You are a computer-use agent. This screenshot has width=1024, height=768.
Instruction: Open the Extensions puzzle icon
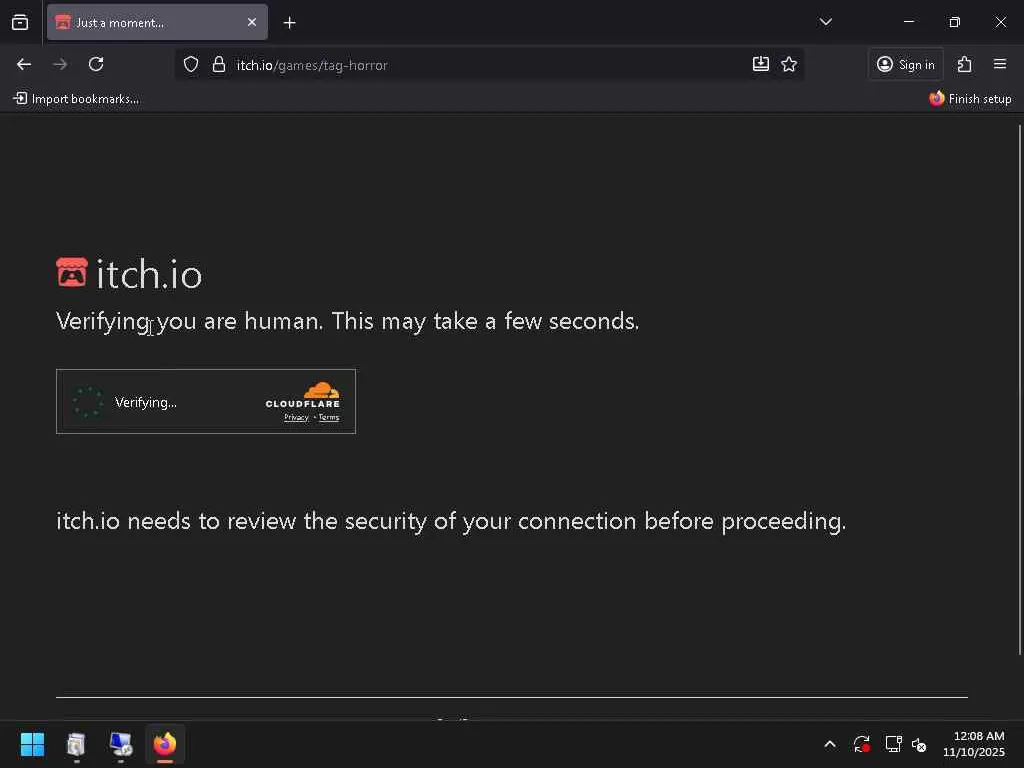click(965, 64)
